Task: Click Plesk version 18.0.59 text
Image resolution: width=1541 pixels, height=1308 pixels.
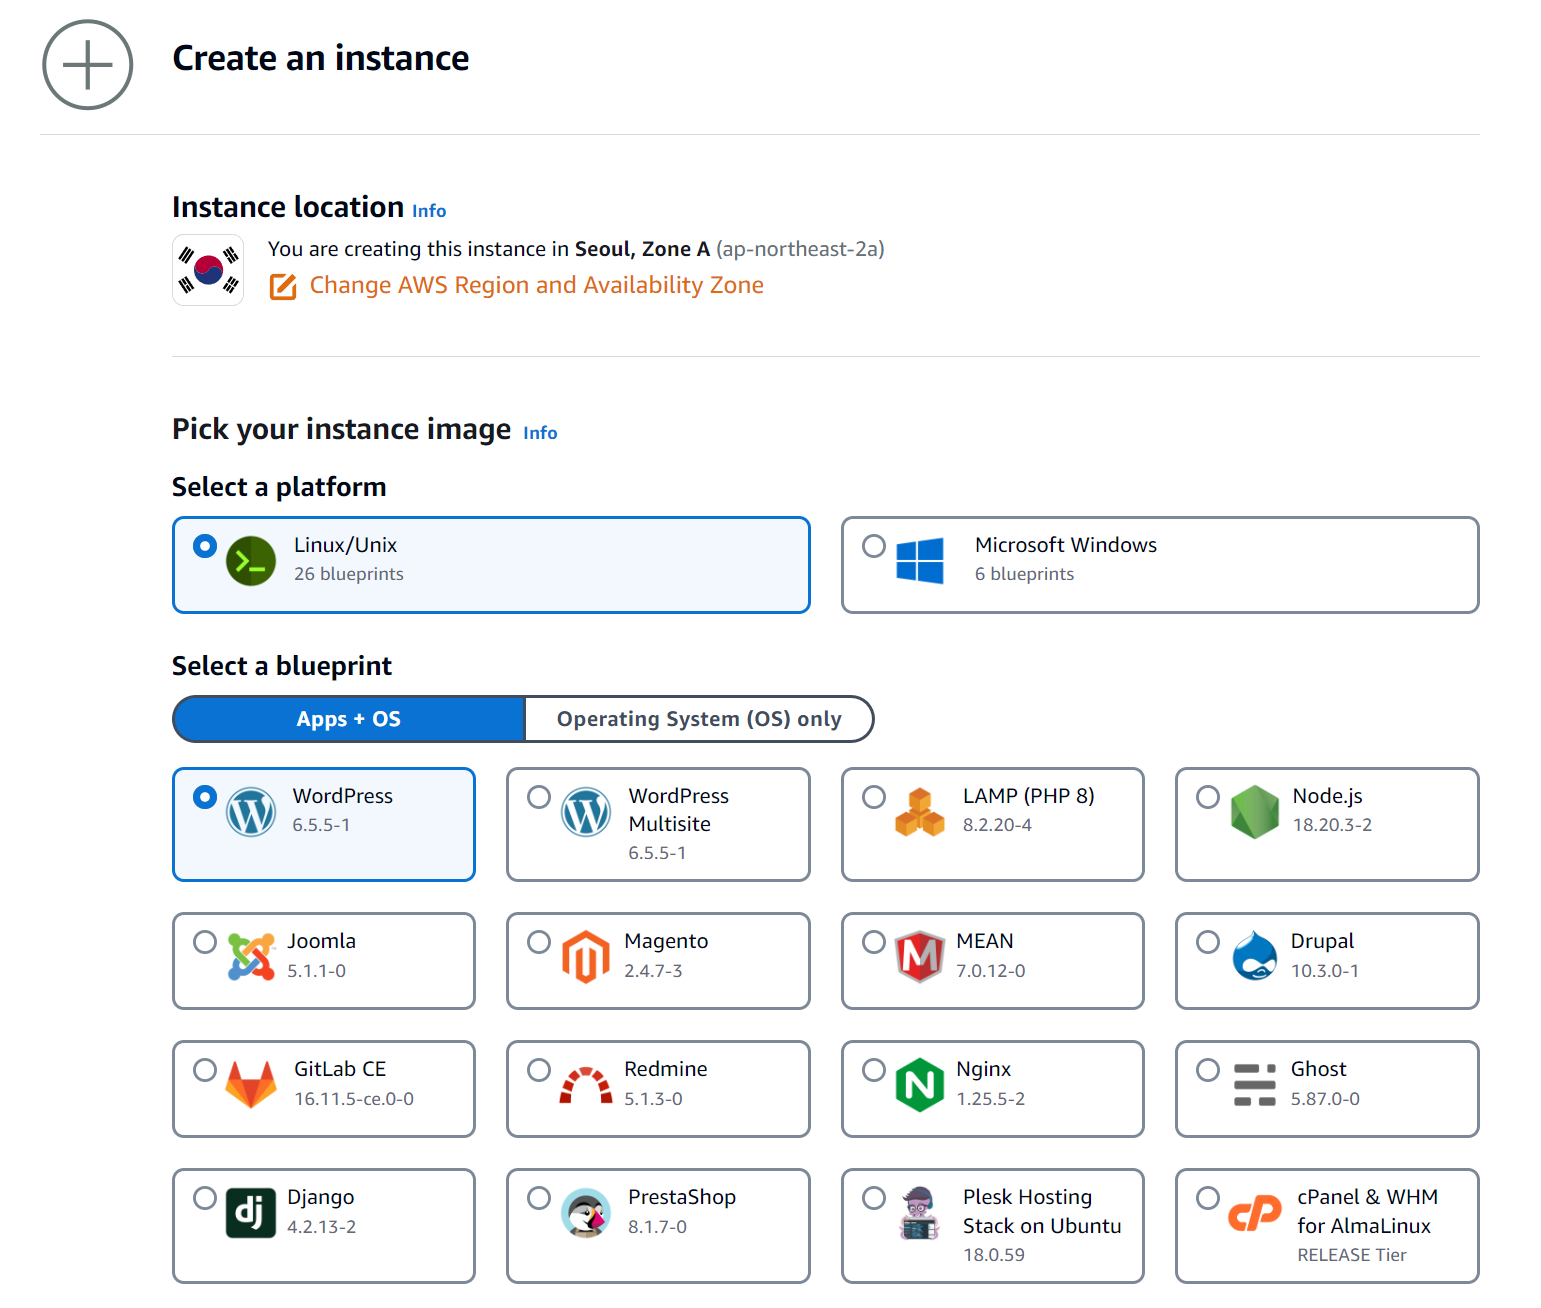Action: pyautogui.click(x=994, y=1255)
